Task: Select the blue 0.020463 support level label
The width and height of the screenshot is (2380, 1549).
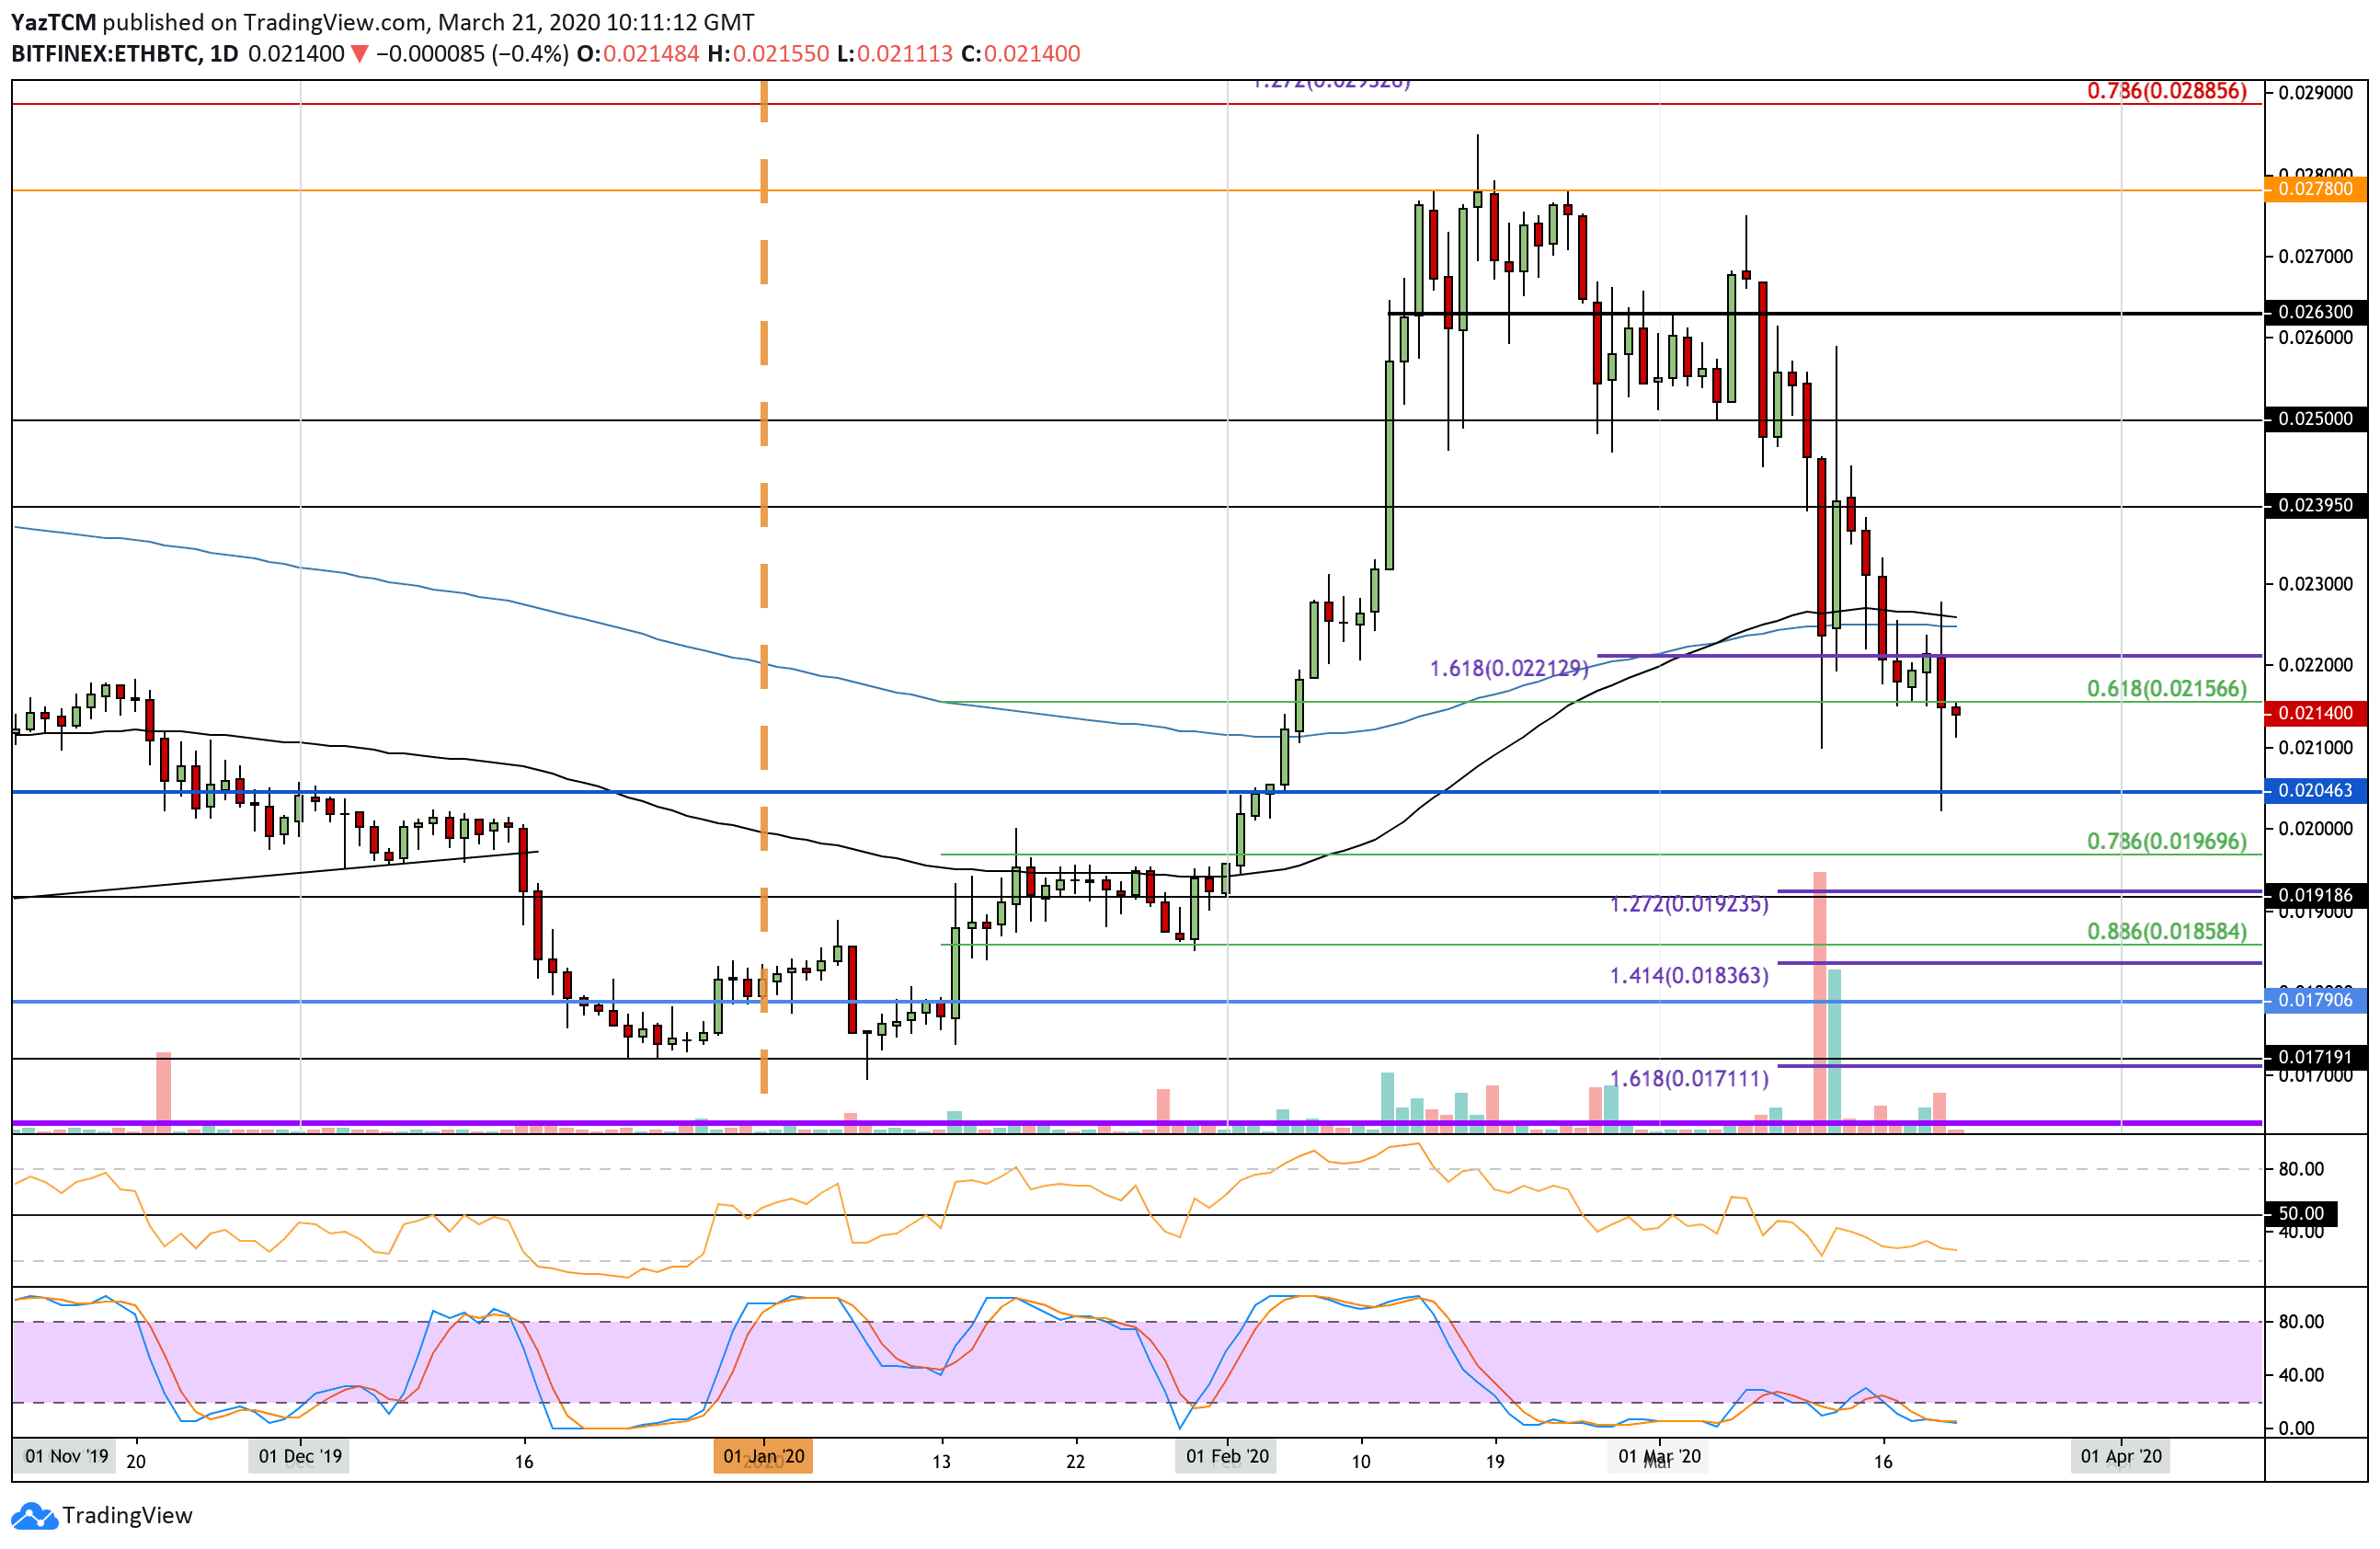Action: tap(2316, 791)
